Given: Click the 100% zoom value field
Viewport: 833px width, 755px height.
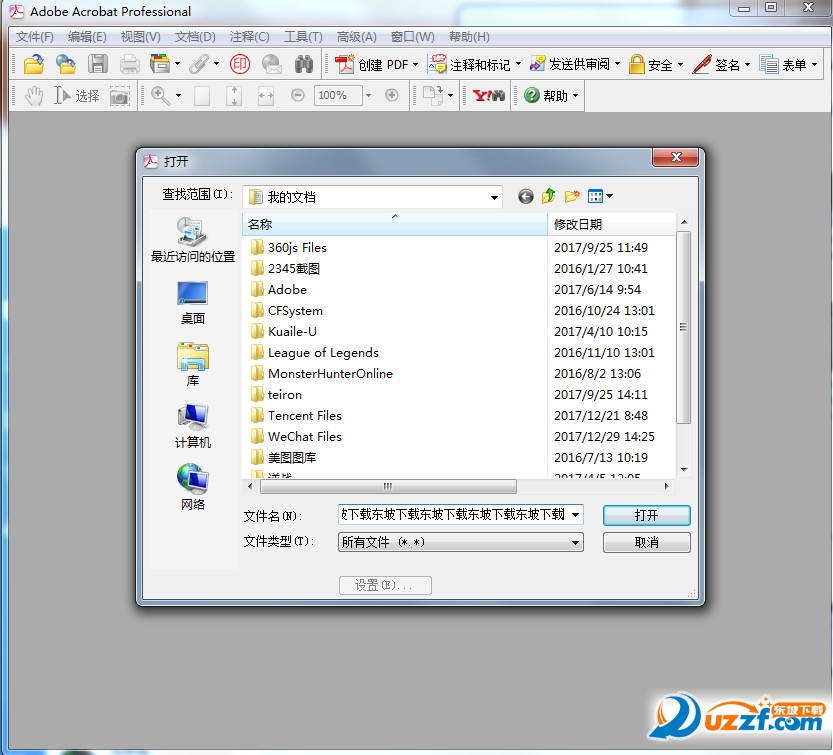Looking at the screenshot, I should pos(337,96).
